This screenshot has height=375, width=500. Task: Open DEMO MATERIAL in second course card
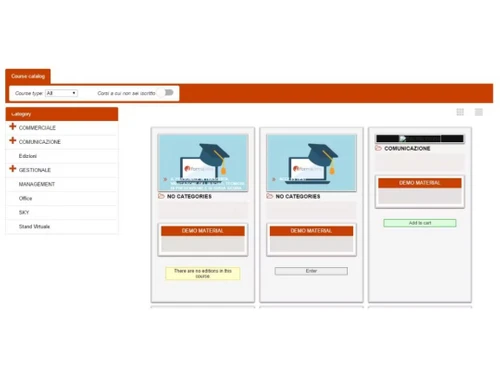[x=311, y=231]
